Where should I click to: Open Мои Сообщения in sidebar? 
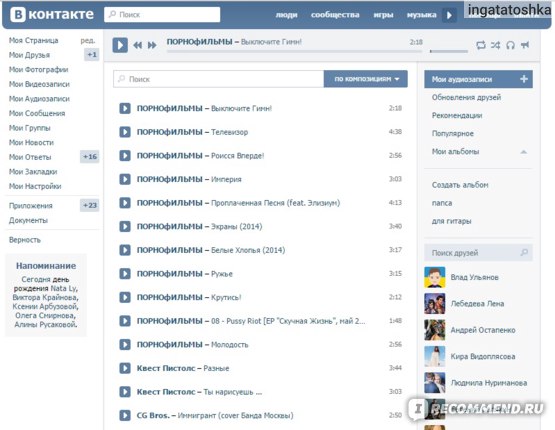pyautogui.click(x=37, y=113)
